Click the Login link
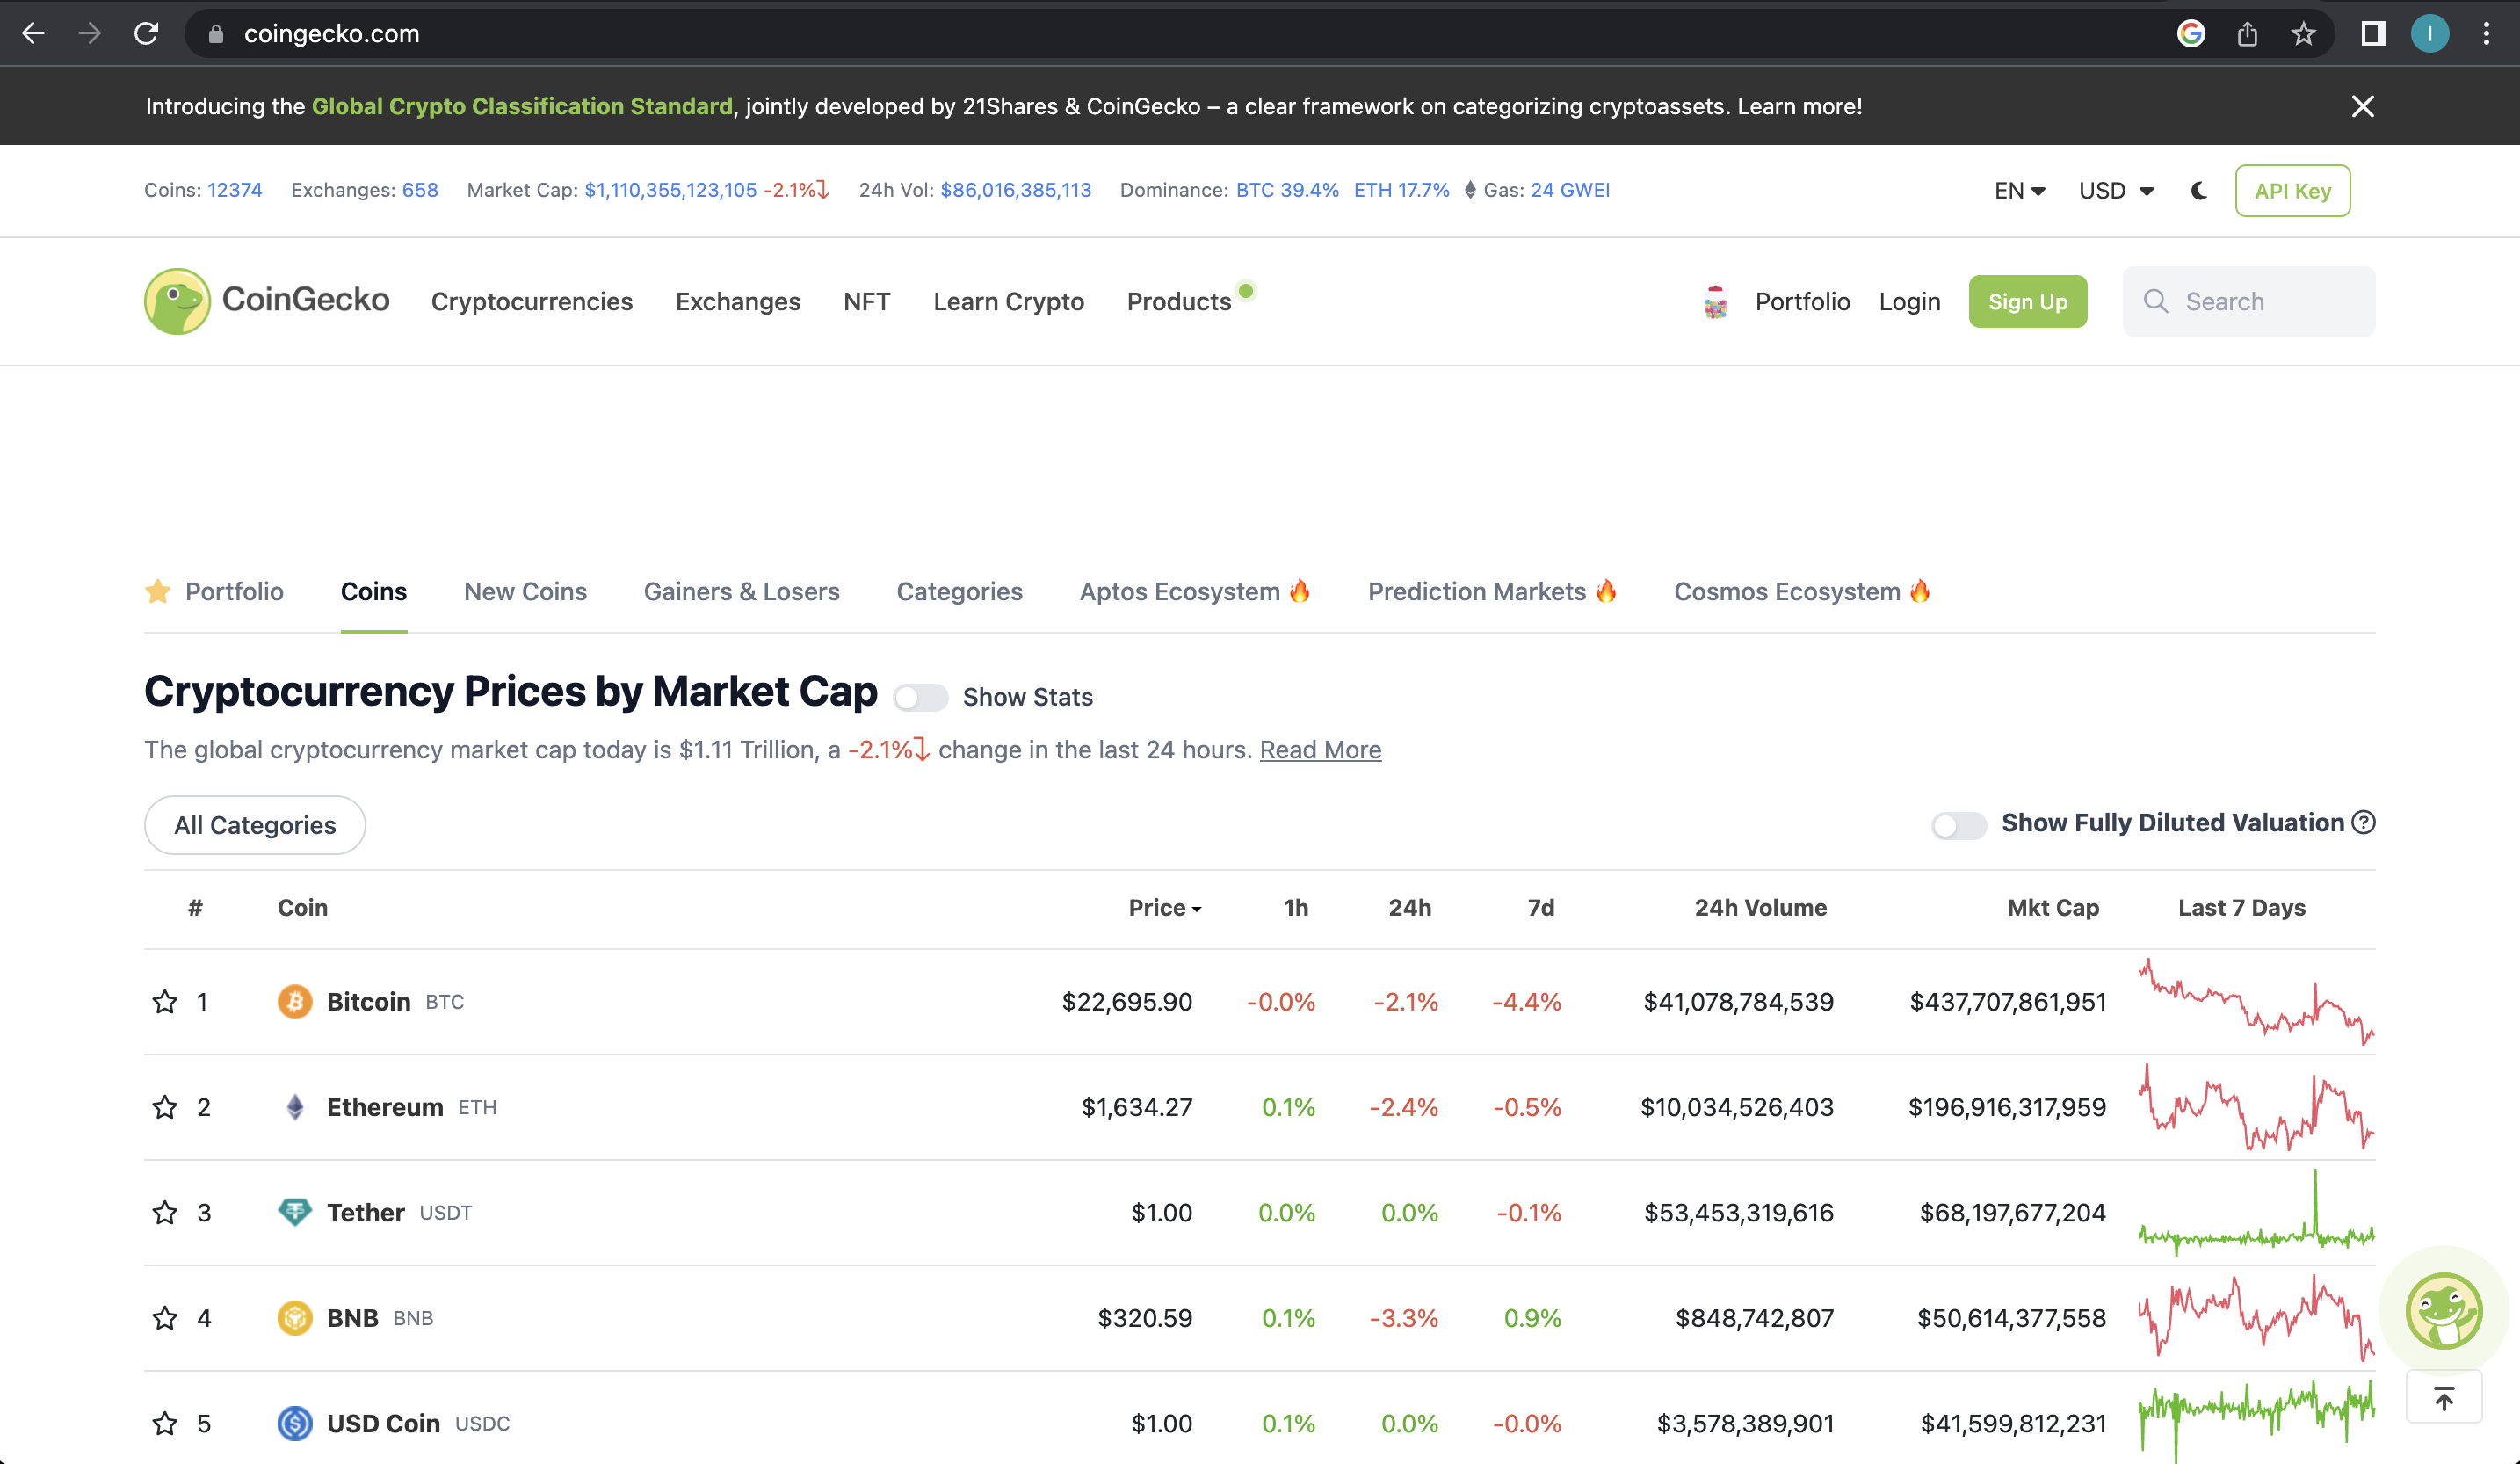This screenshot has width=2520, height=1464. (1910, 301)
